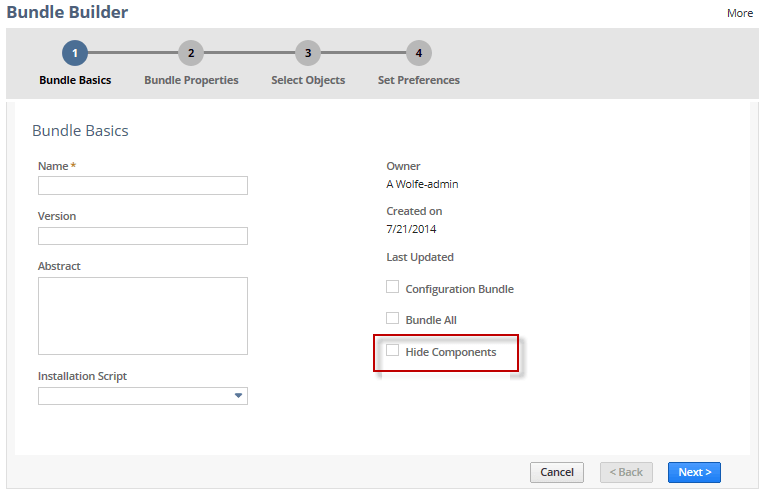Image resolution: width=762 pixels, height=492 pixels.
Task: Open the Installation Script dropdown
Action: [x=143, y=396]
